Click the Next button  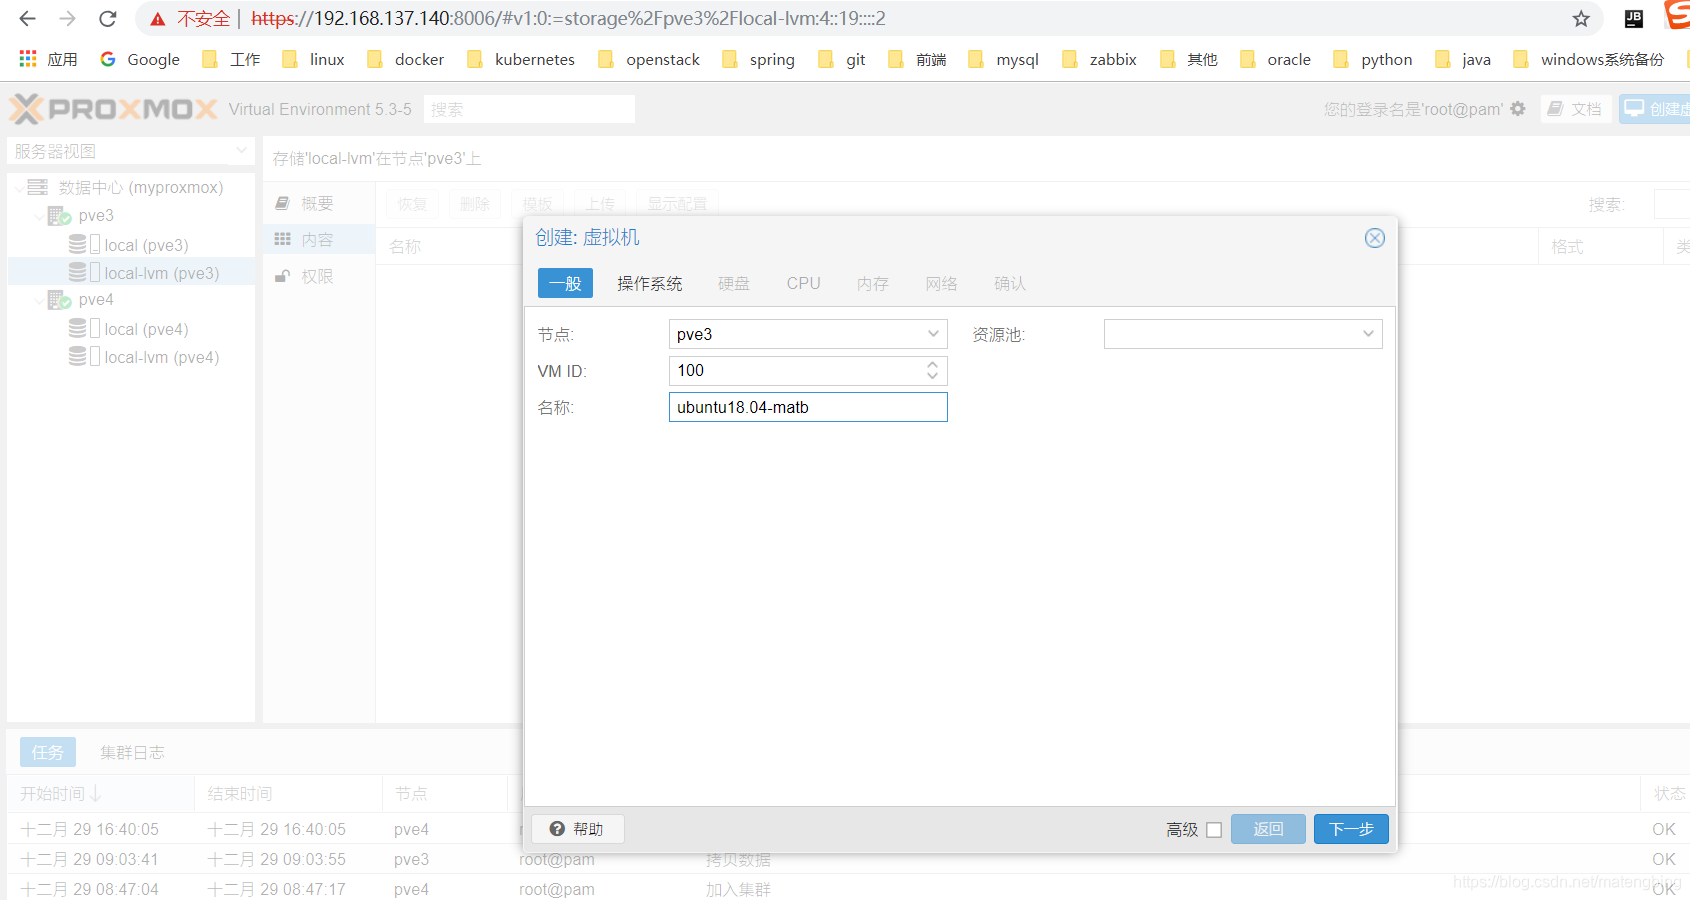coord(1351,829)
